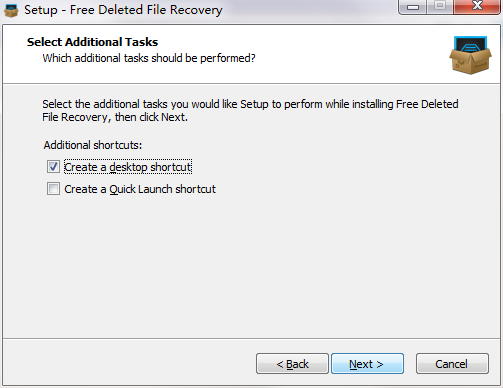Go back with the Back button
The height and width of the screenshot is (388, 503).
pos(292,364)
